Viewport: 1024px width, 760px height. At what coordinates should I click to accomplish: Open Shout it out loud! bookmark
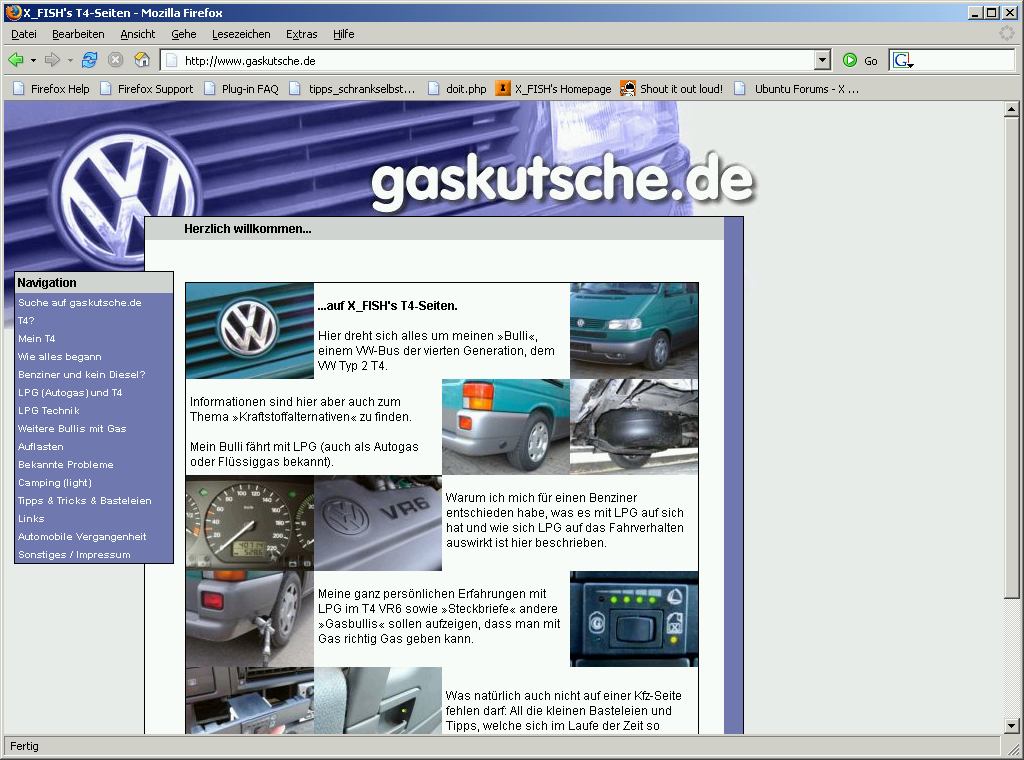click(x=672, y=89)
